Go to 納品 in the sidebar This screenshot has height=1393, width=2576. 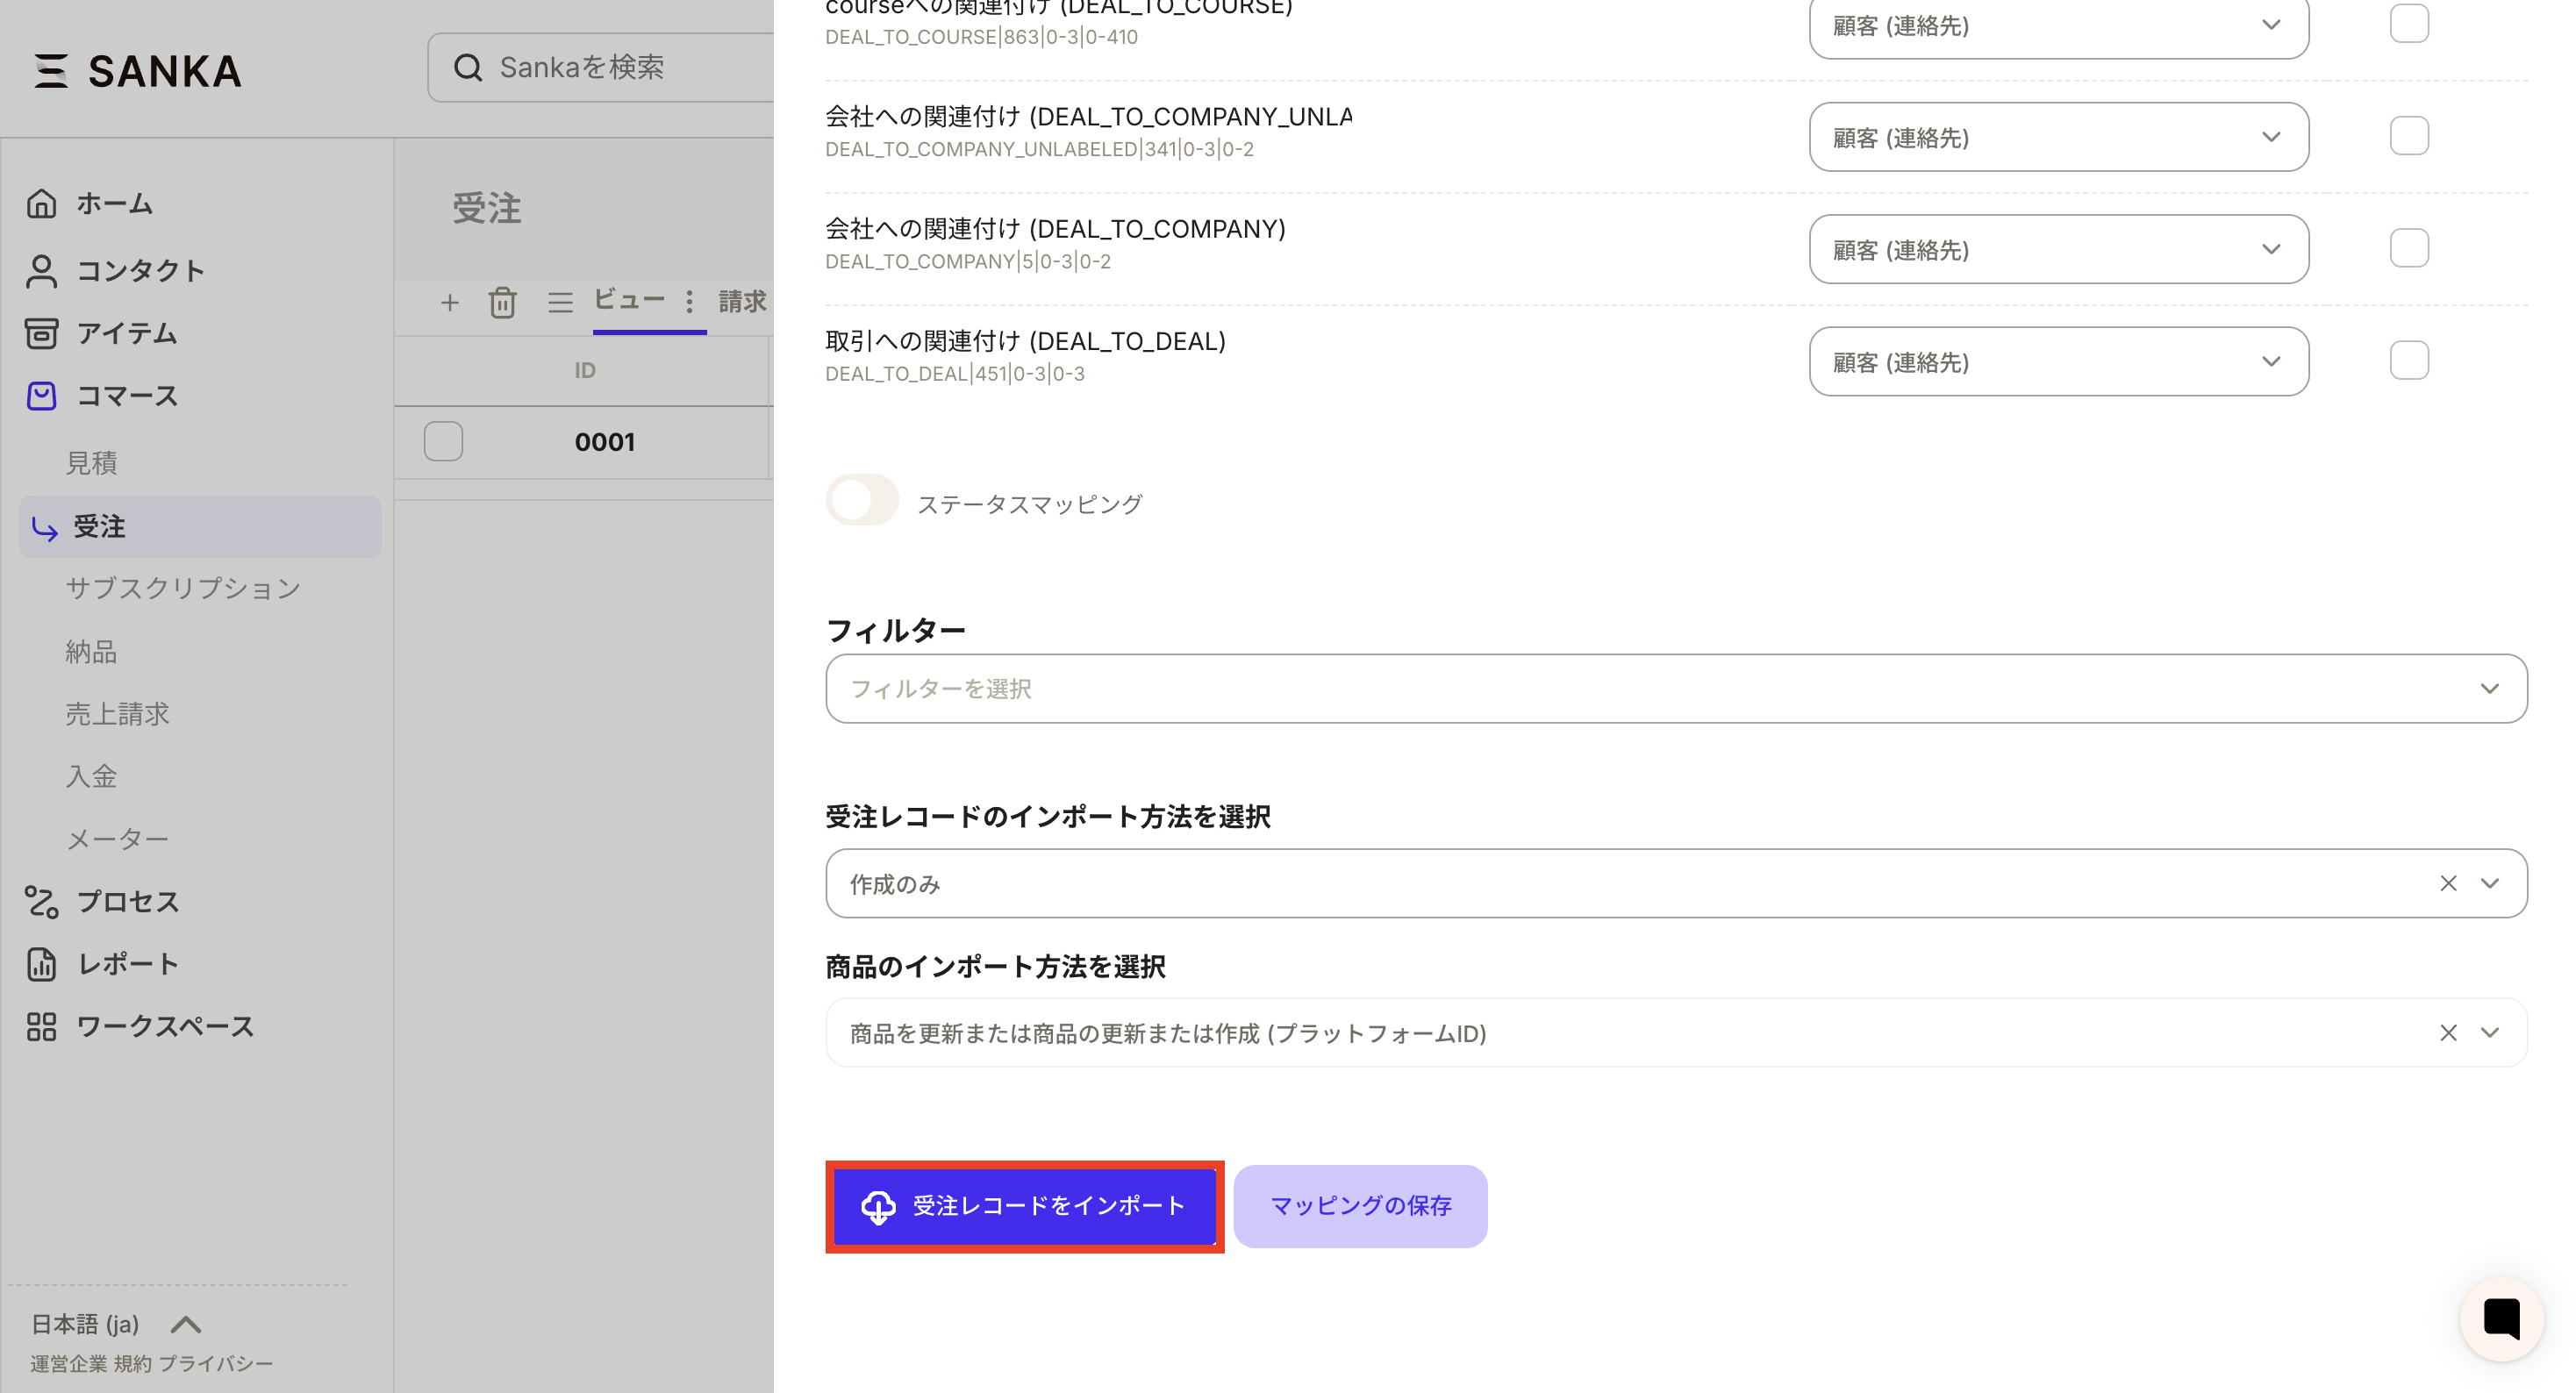(x=92, y=652)
